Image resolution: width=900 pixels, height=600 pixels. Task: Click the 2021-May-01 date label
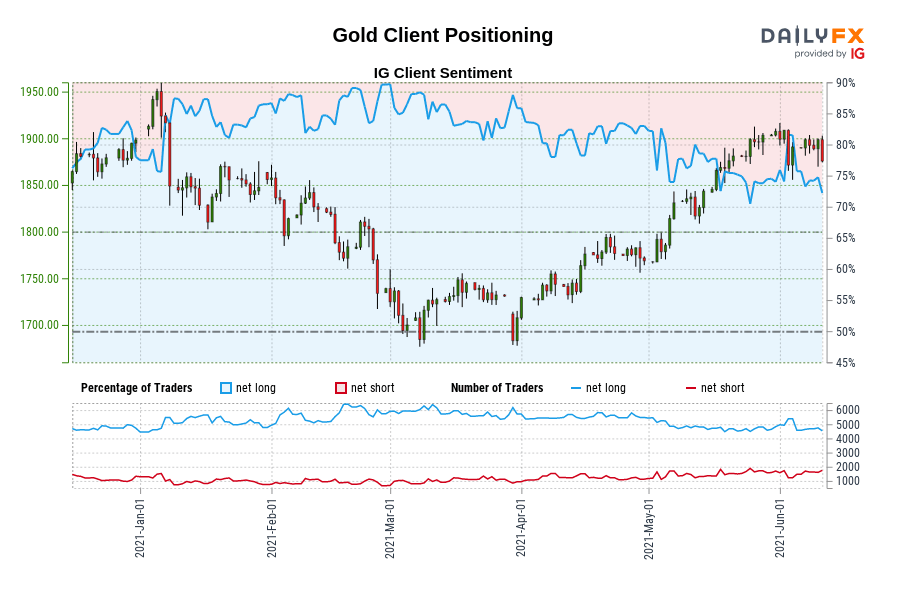pyautogui.click(x=649, y=528)
